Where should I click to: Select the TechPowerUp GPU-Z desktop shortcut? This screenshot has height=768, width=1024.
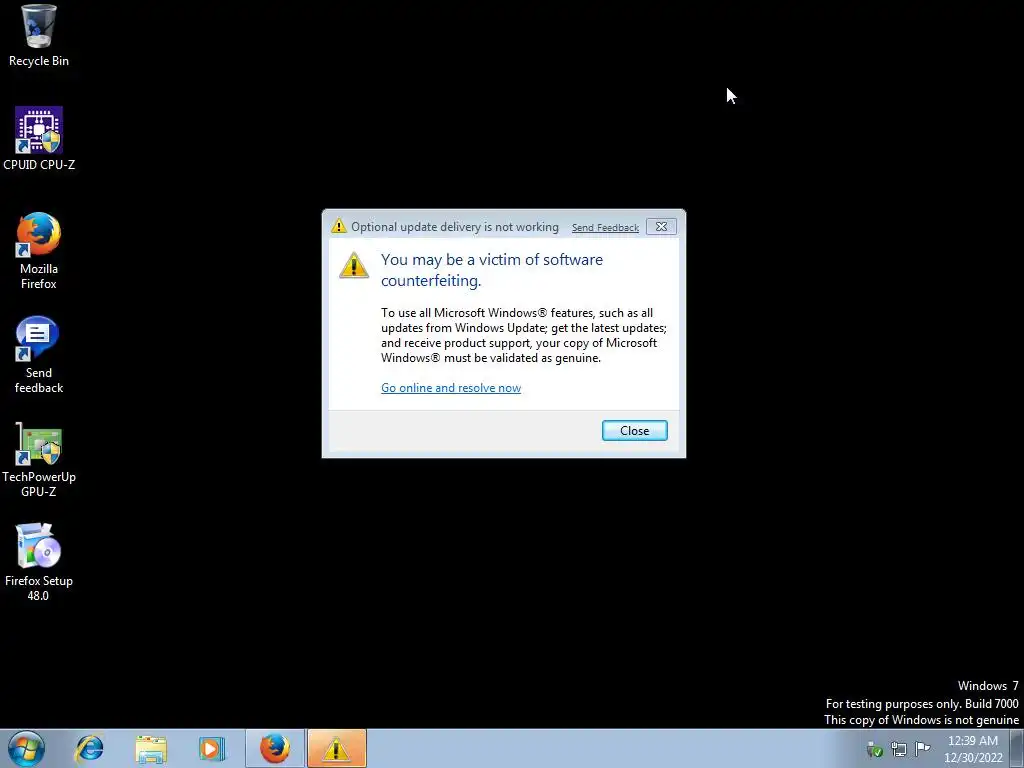coord(39,459)
